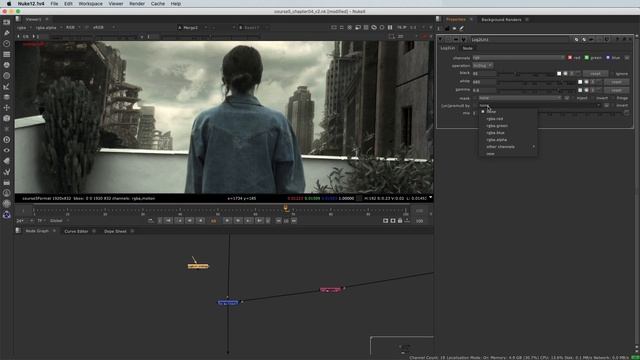This screenshot has width=640, height=360.
Task: Toggle the red channel checkbox
Action: (x=570, y=58)
